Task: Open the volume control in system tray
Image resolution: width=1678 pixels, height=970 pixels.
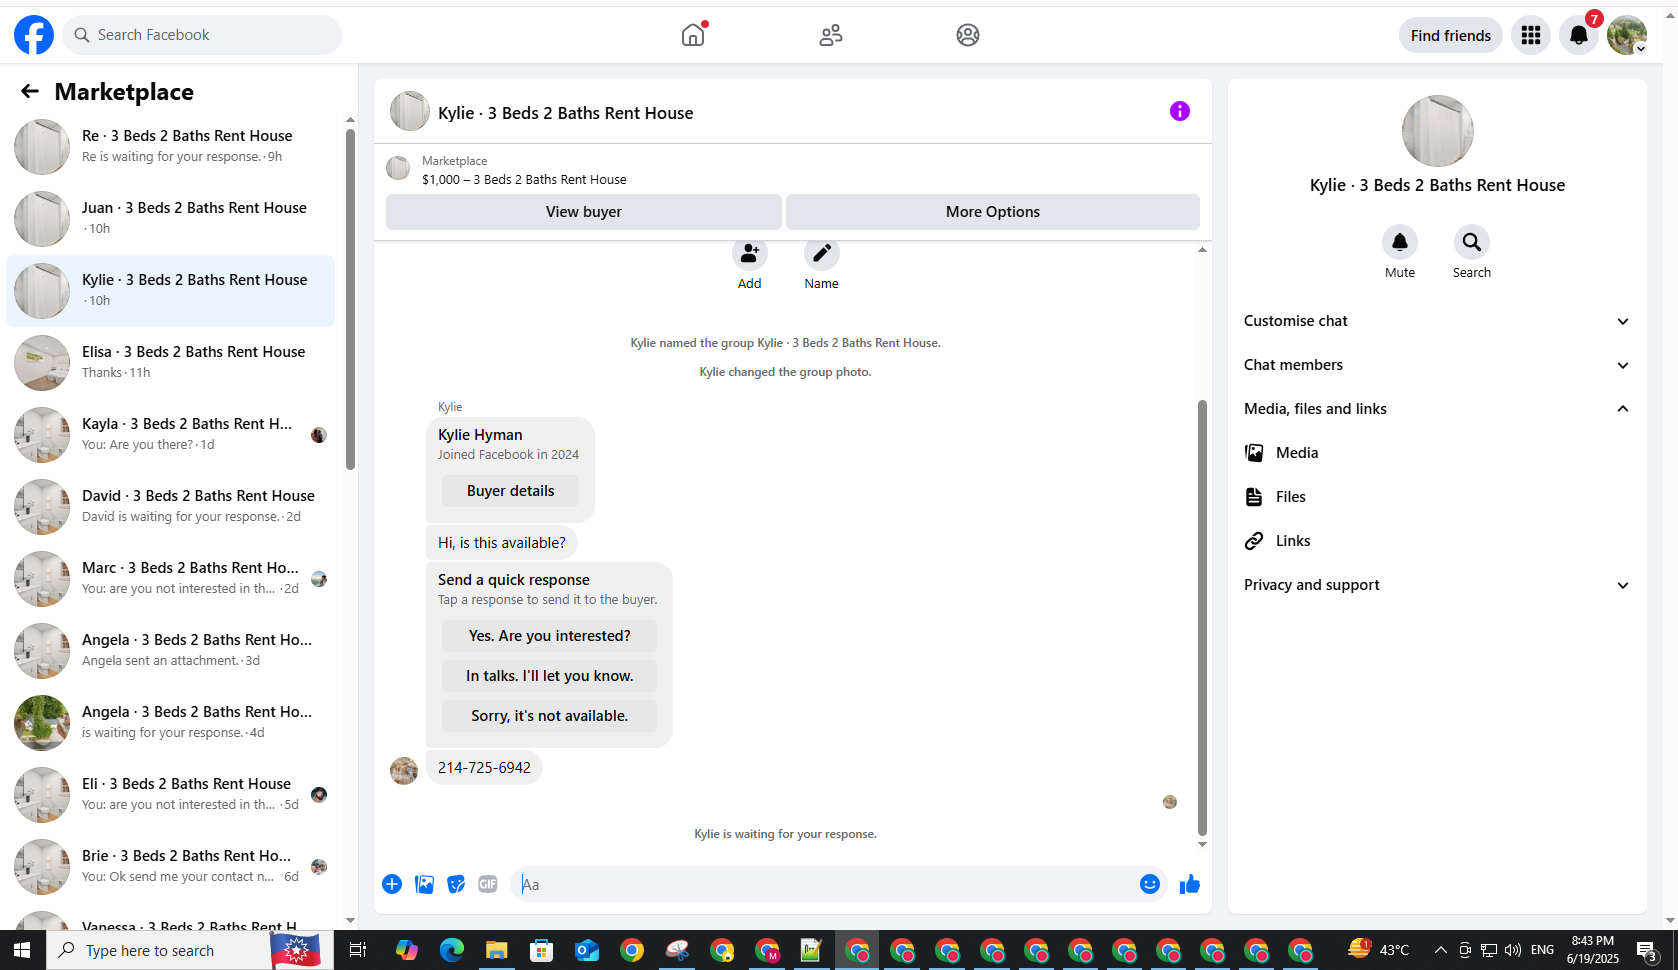Action: click(1513, 950)
